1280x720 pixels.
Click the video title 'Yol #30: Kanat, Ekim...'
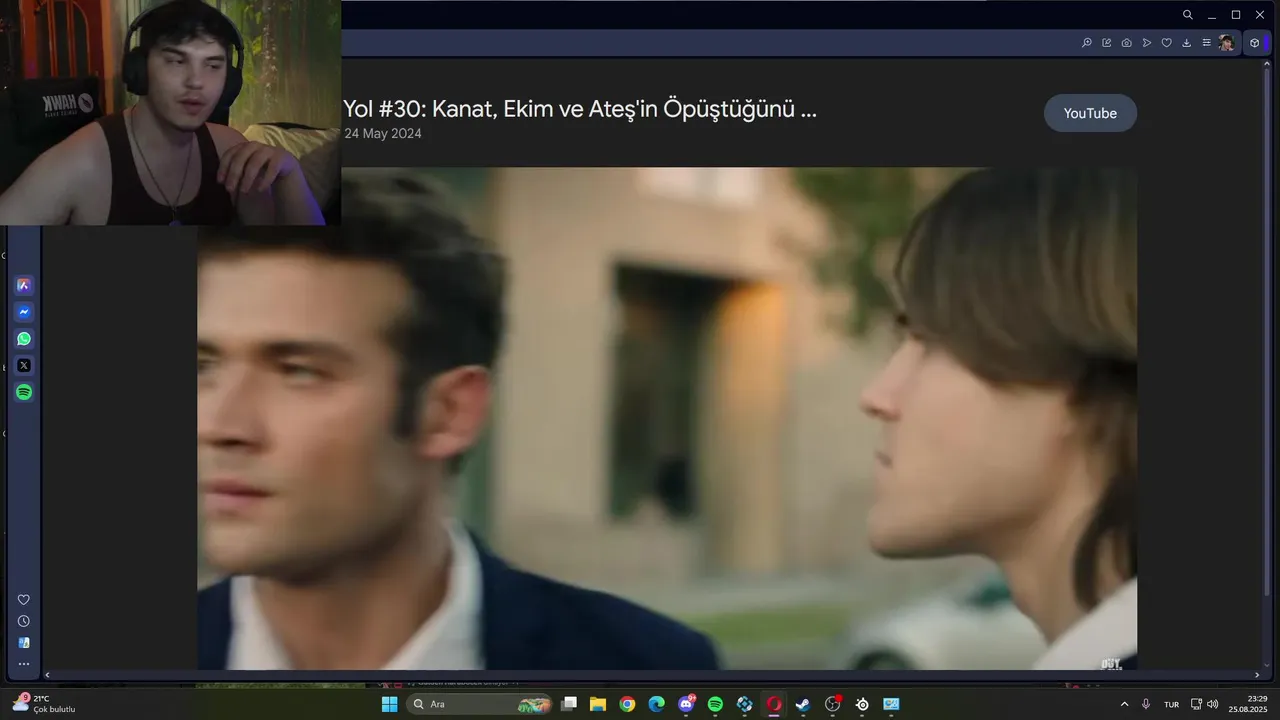580,109
